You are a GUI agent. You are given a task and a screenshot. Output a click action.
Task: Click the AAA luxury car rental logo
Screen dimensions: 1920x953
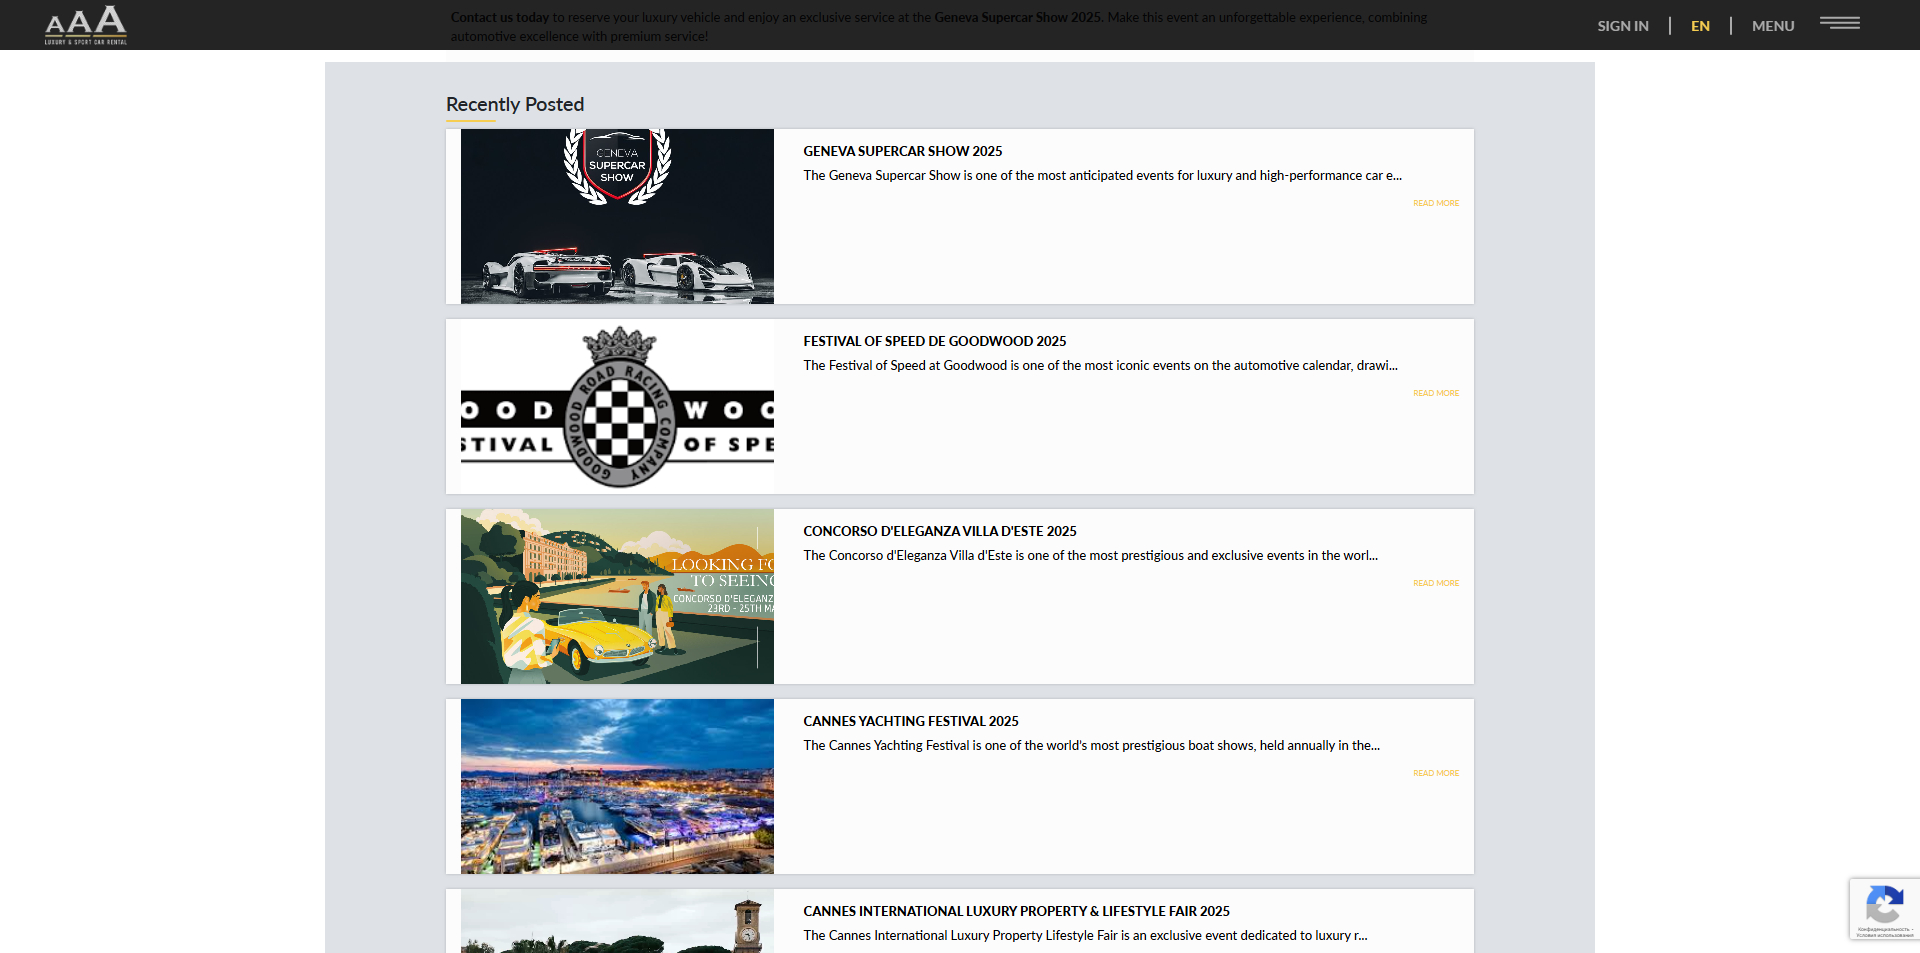click(x=86, y=25)
